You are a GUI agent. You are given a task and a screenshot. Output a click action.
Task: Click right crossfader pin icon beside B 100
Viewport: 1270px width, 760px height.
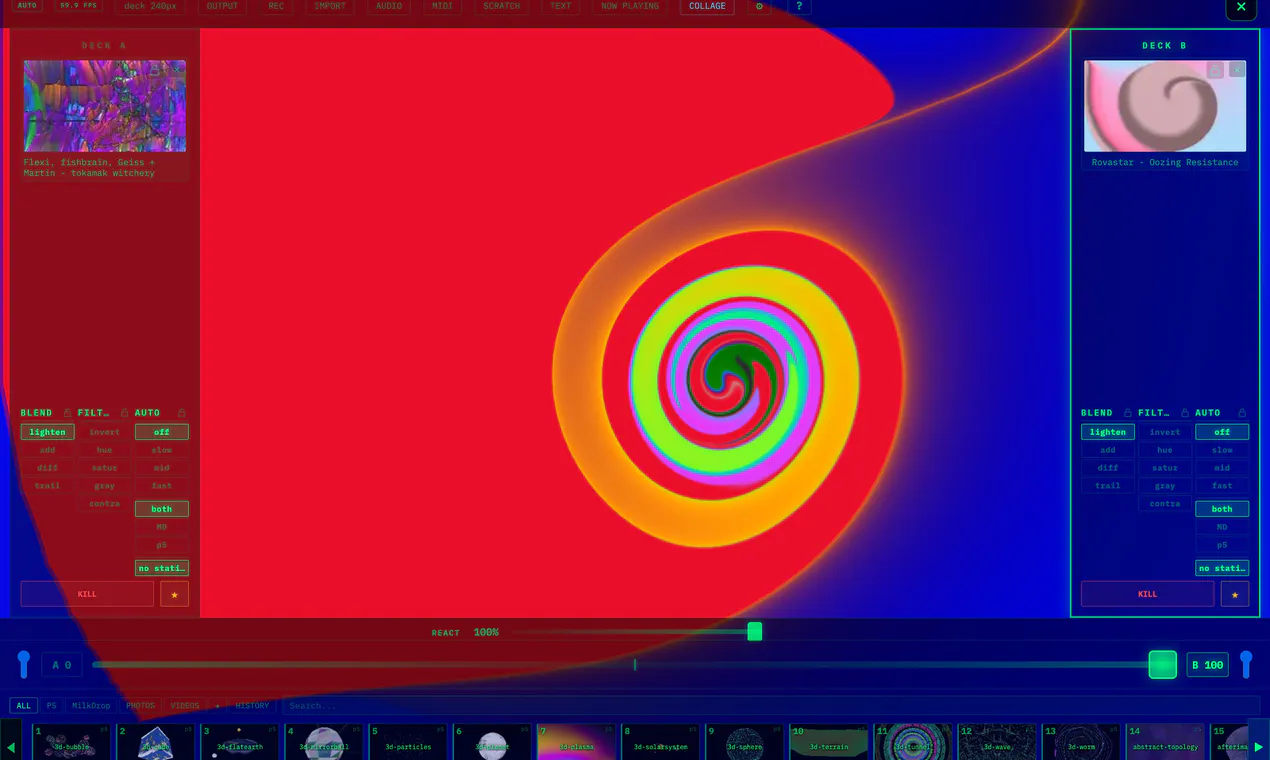pyautogui.click(x=1246, y=664)
